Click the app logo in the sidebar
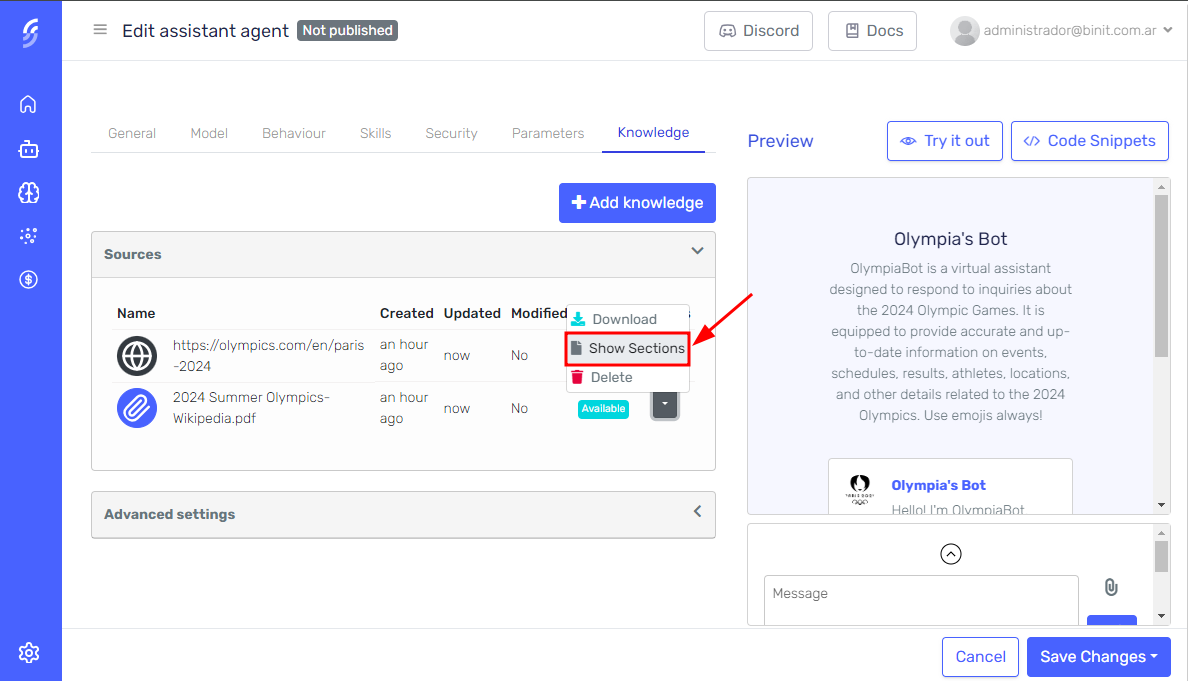This screenshot has width=1188, height=681. (x=30, y=33)
